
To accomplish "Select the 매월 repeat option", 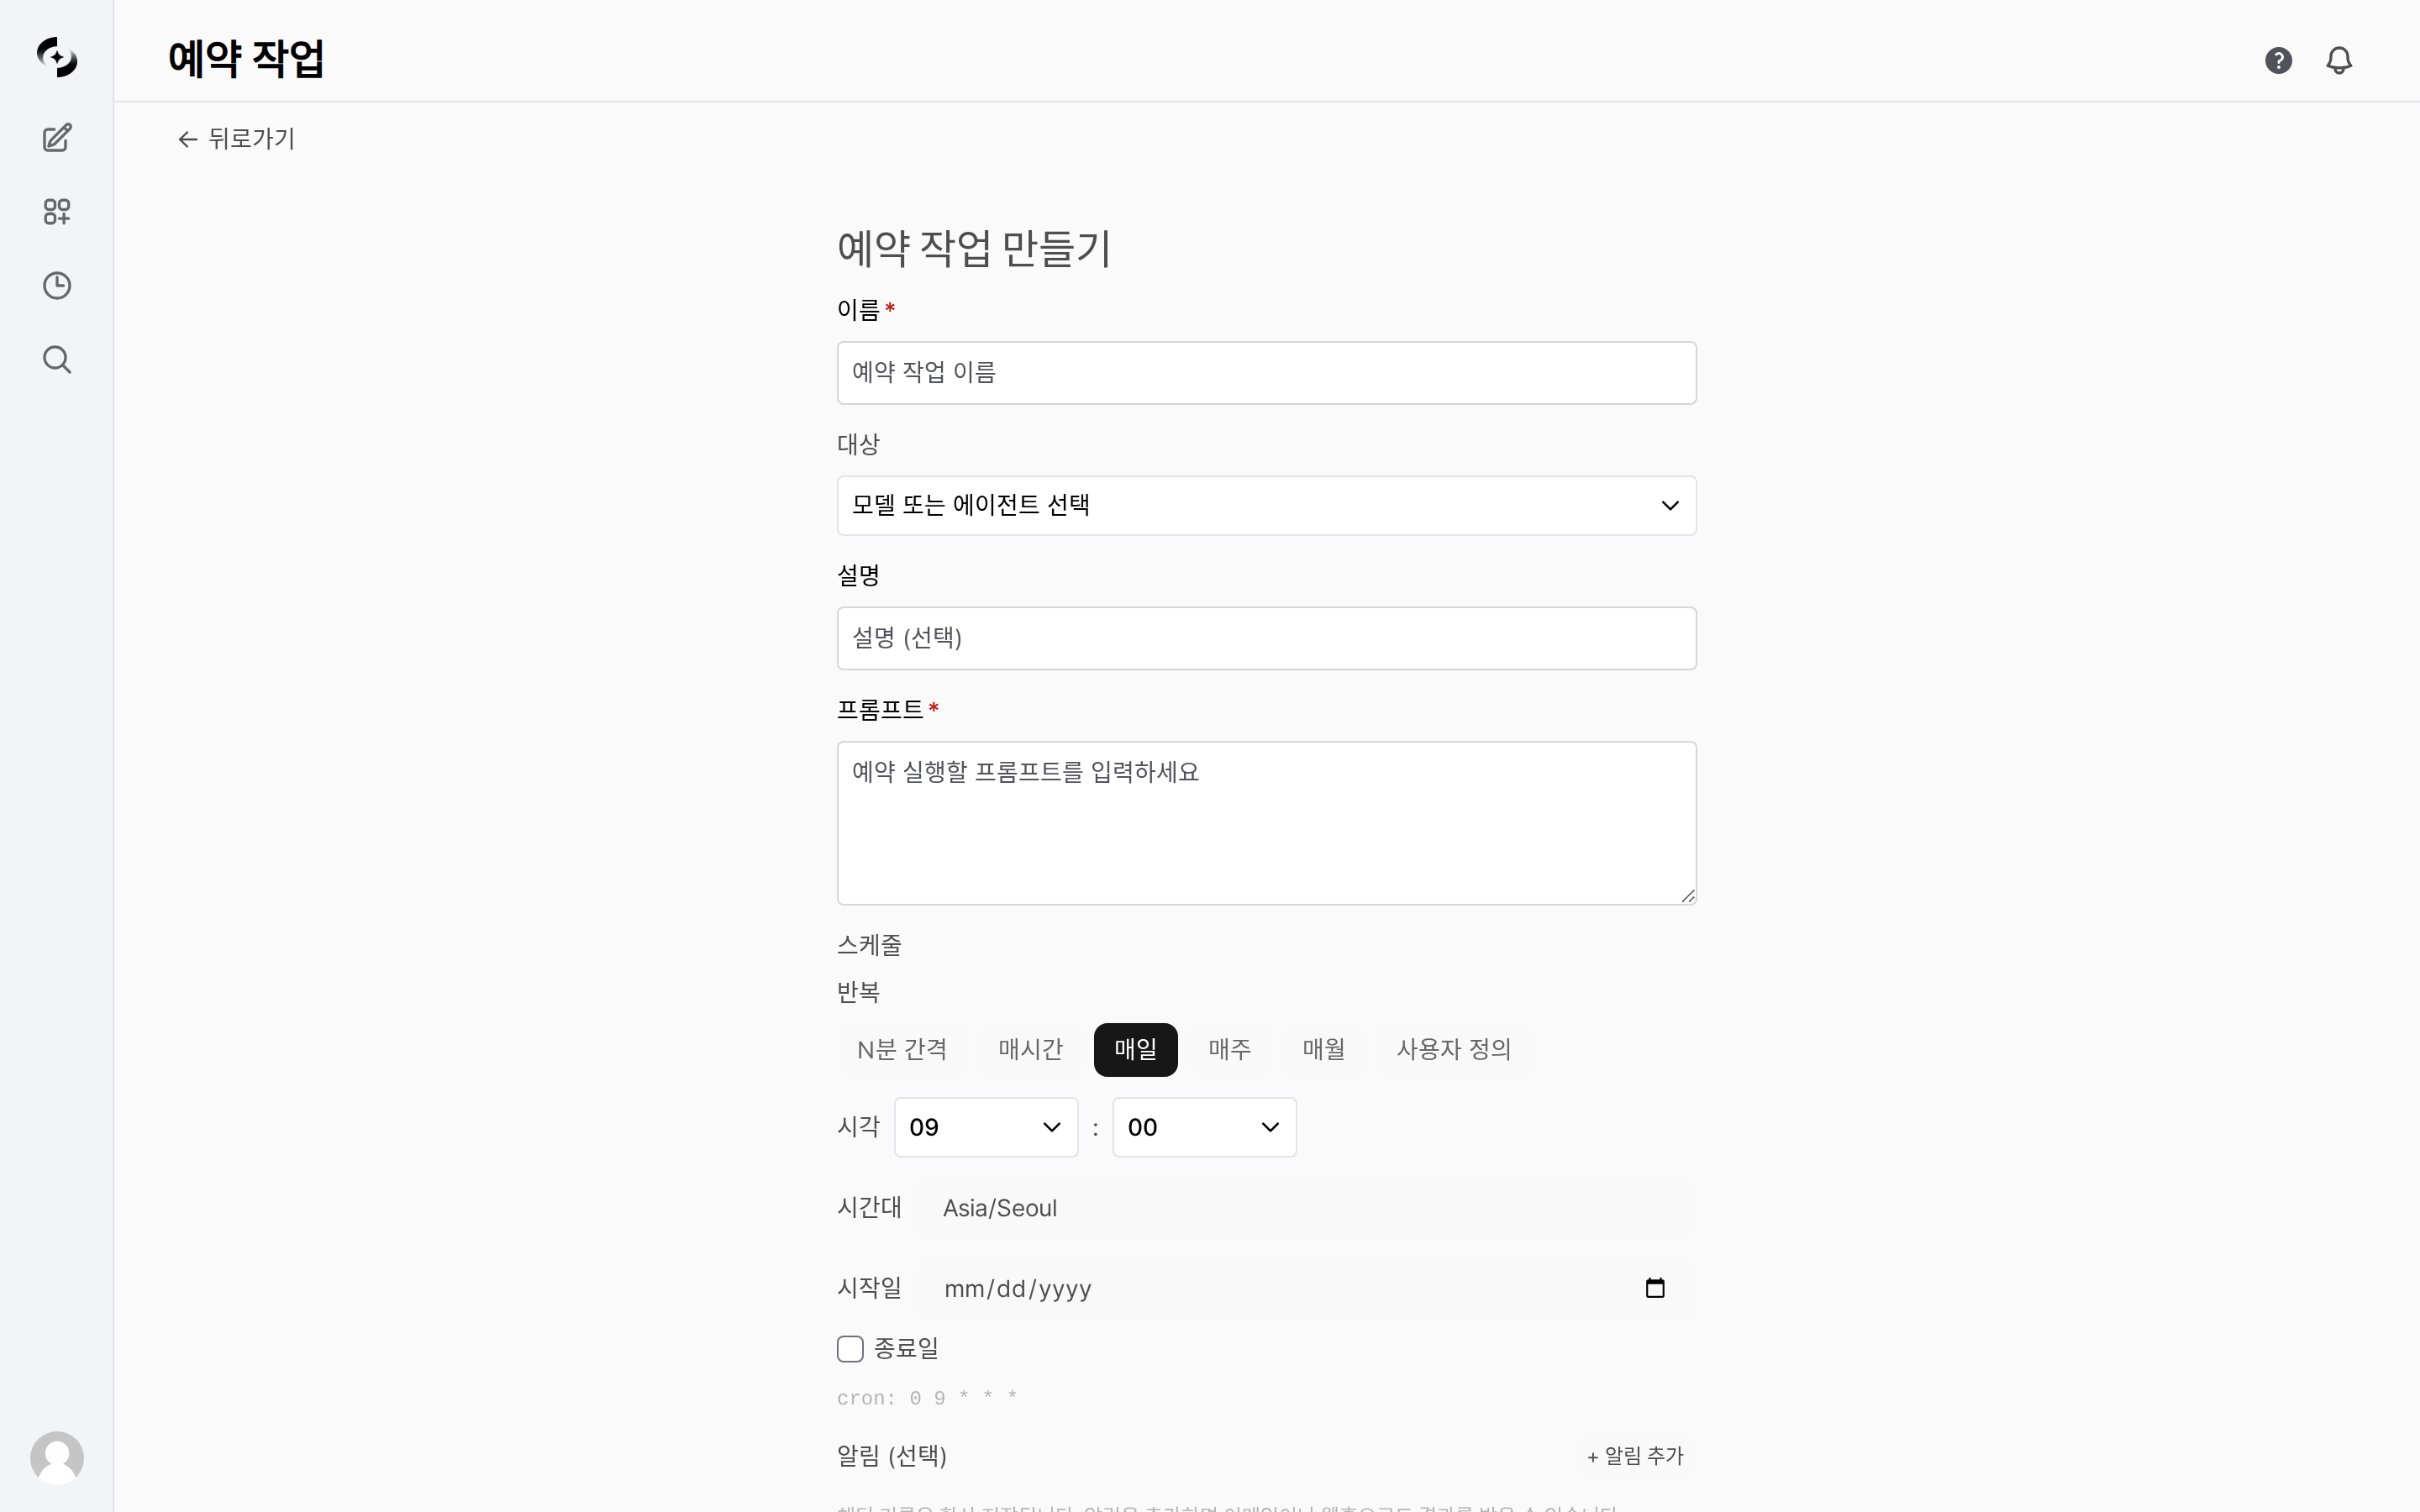I will pos(1324,1050).
